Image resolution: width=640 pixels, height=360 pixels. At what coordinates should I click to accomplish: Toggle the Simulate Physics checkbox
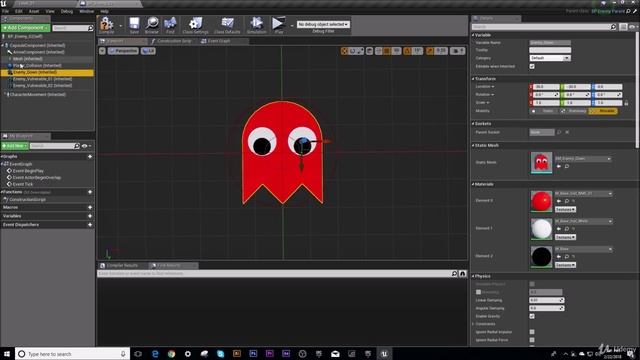(532, 284)
